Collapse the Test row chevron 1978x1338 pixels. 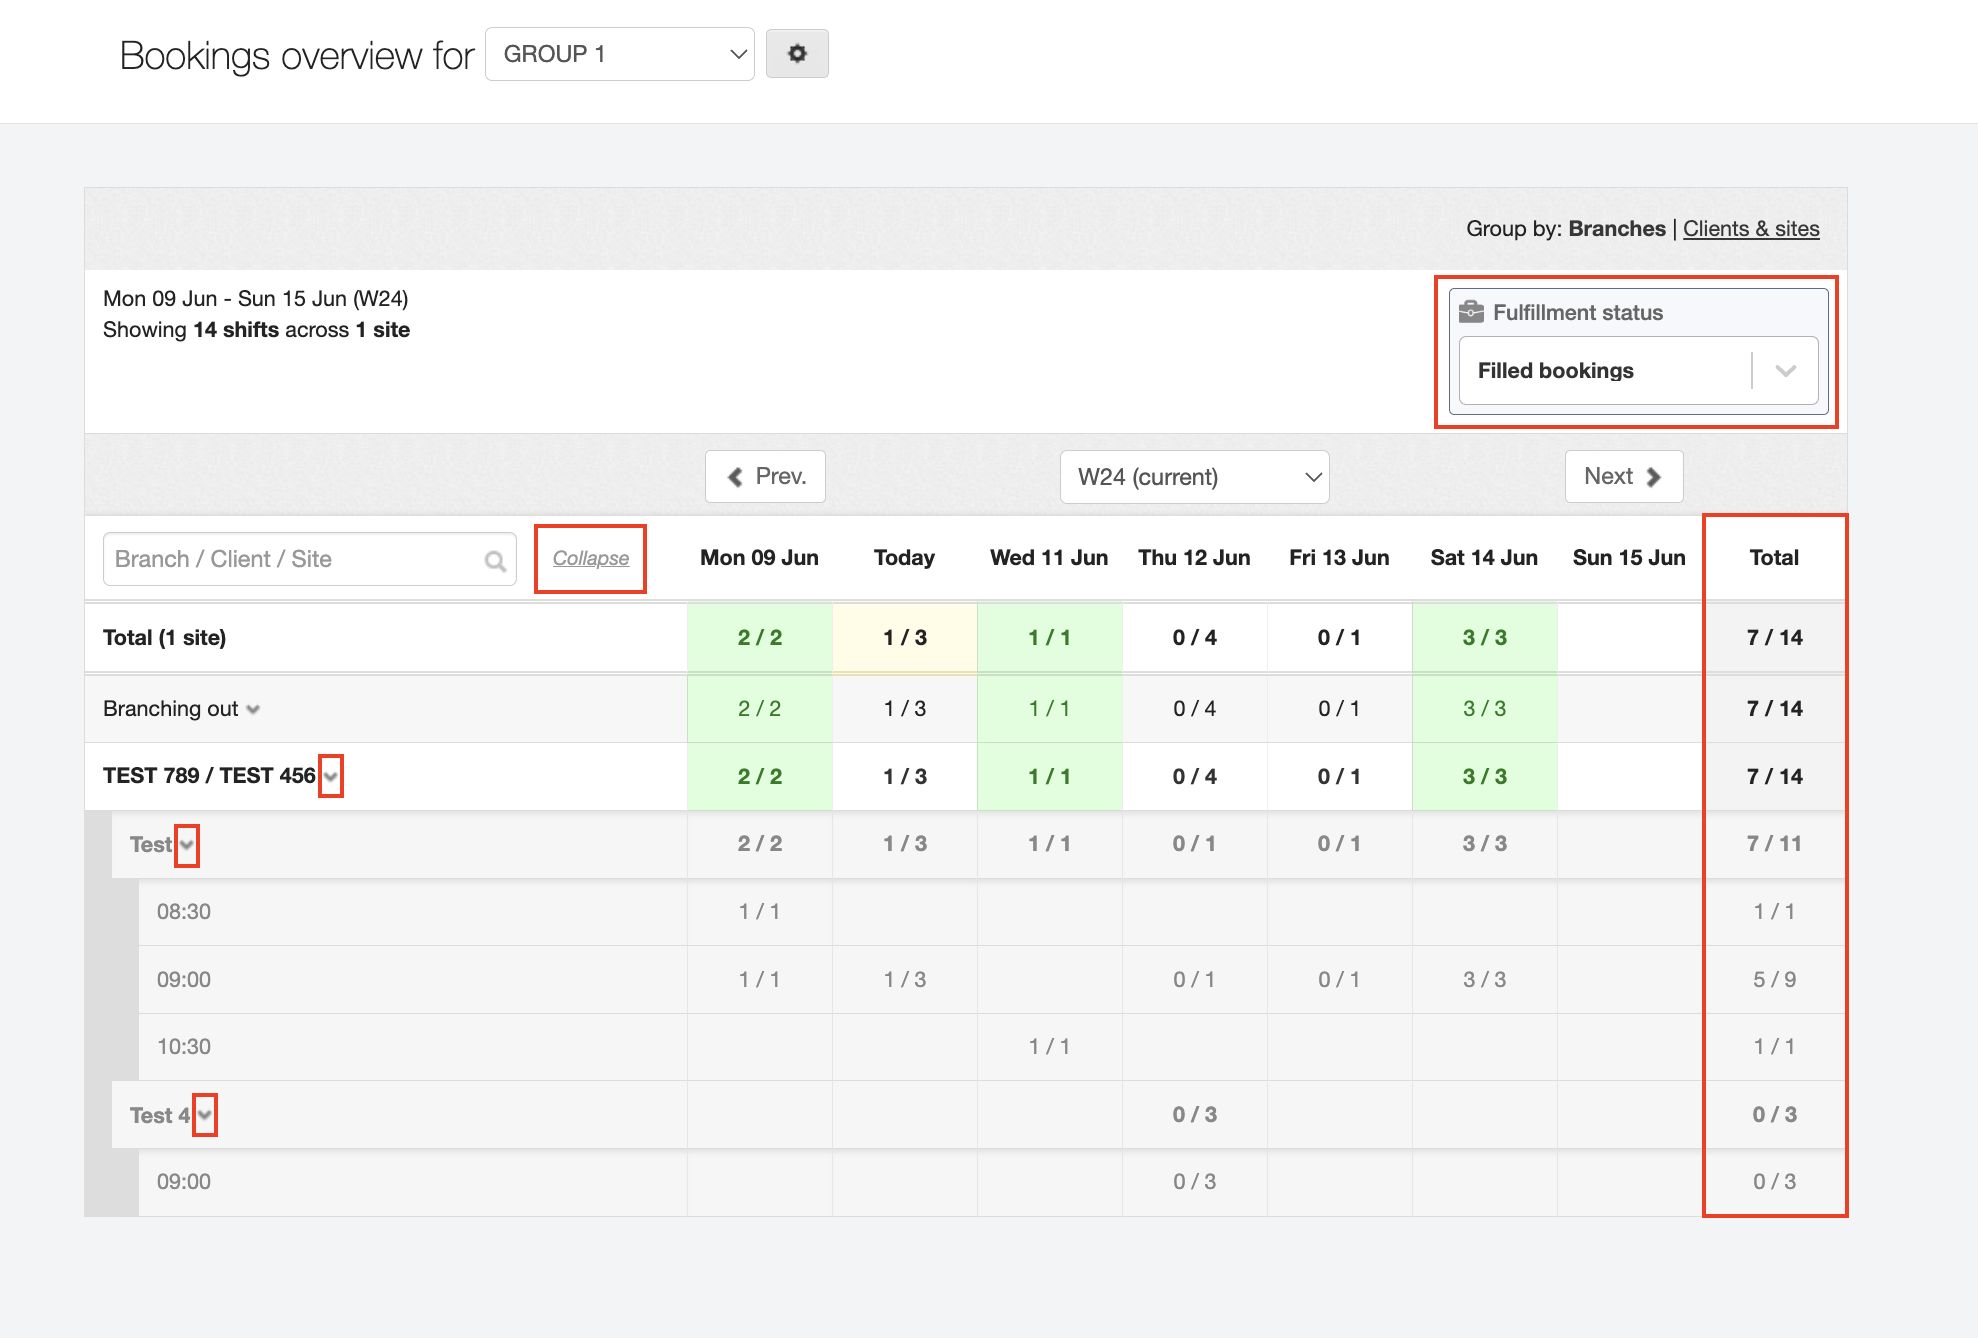(187, 845)
